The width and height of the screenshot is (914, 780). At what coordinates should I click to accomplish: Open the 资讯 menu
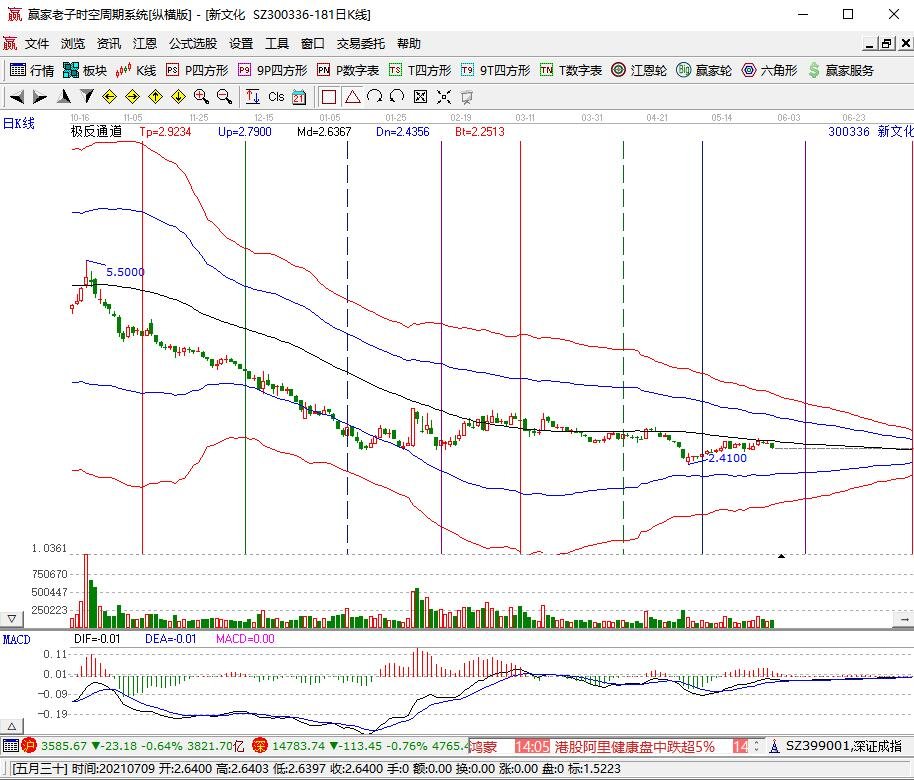(109, 44)
